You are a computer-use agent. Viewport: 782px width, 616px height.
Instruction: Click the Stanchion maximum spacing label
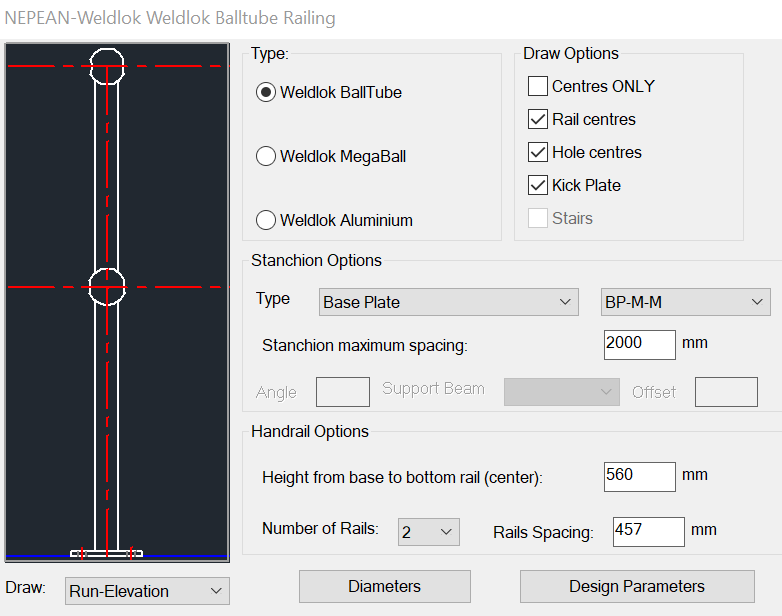(x=365, y=345)
